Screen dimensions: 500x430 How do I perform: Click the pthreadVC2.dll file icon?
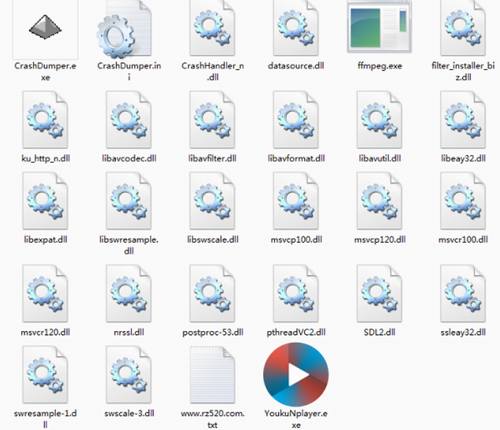(296, 294)
